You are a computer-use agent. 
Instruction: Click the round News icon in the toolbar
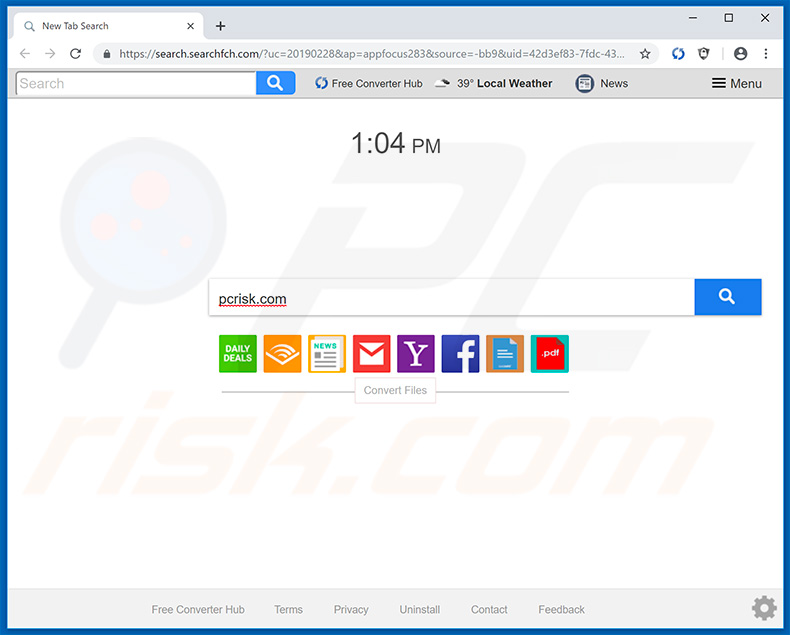[584, 83]
